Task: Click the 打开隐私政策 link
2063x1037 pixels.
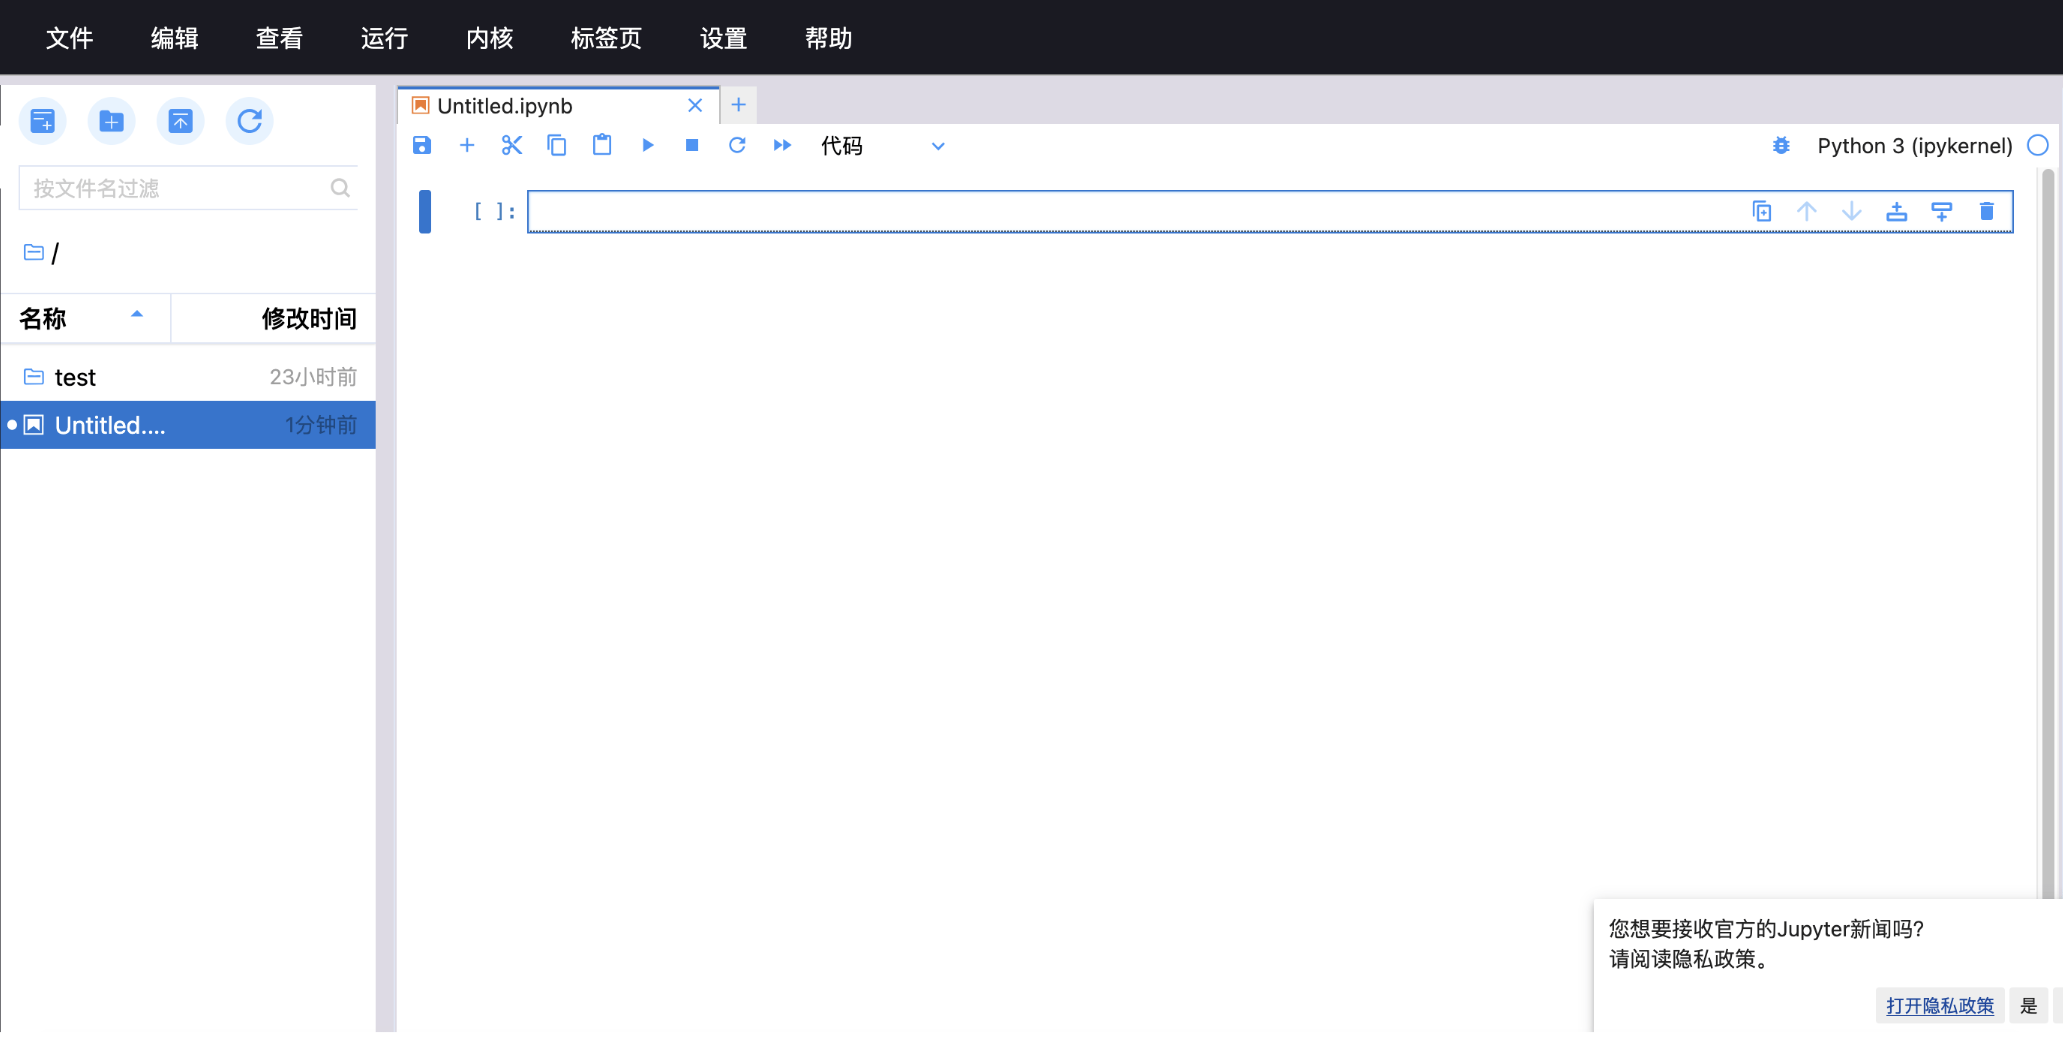Action: pos(1939,1005)
